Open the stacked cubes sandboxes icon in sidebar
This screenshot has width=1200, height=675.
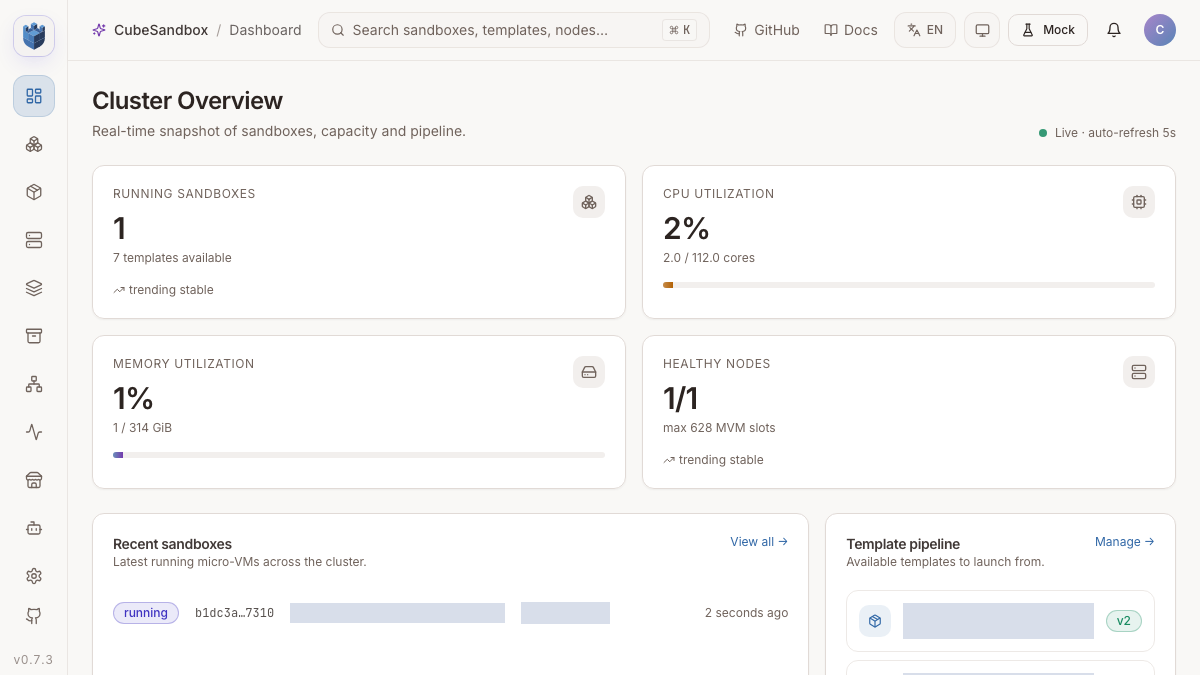[34, 144]
